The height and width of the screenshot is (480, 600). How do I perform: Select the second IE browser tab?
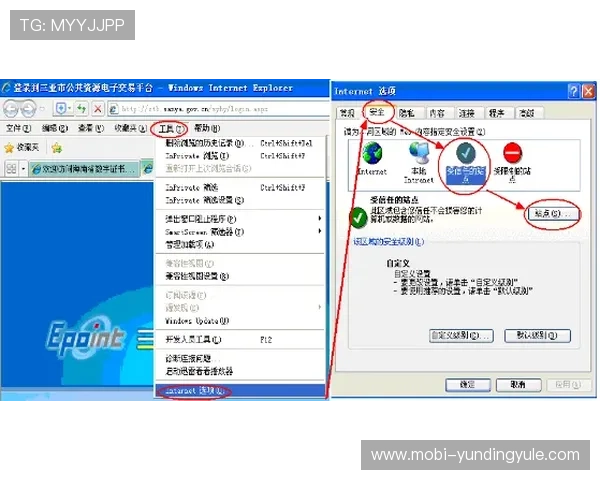pyautogui.click(x=147, y=169)
